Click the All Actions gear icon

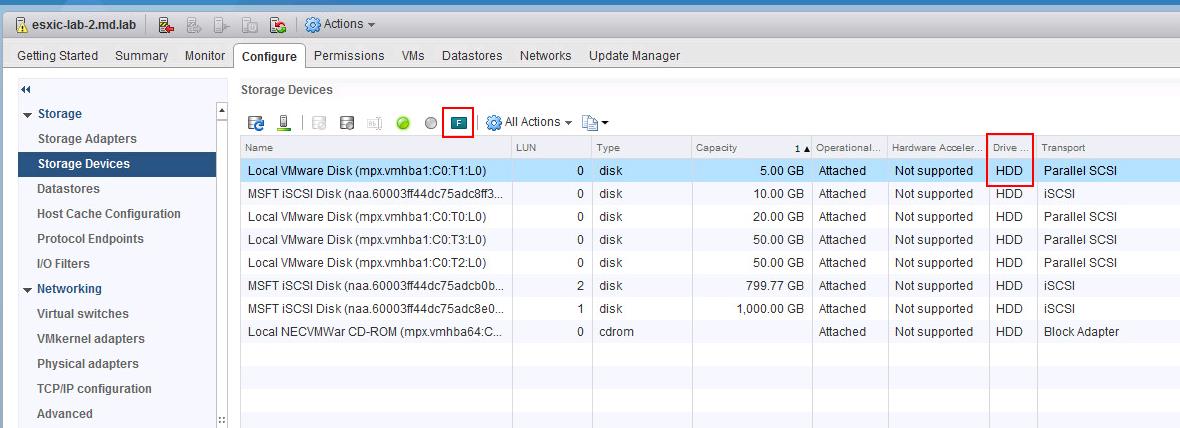(x=494, y=123)
